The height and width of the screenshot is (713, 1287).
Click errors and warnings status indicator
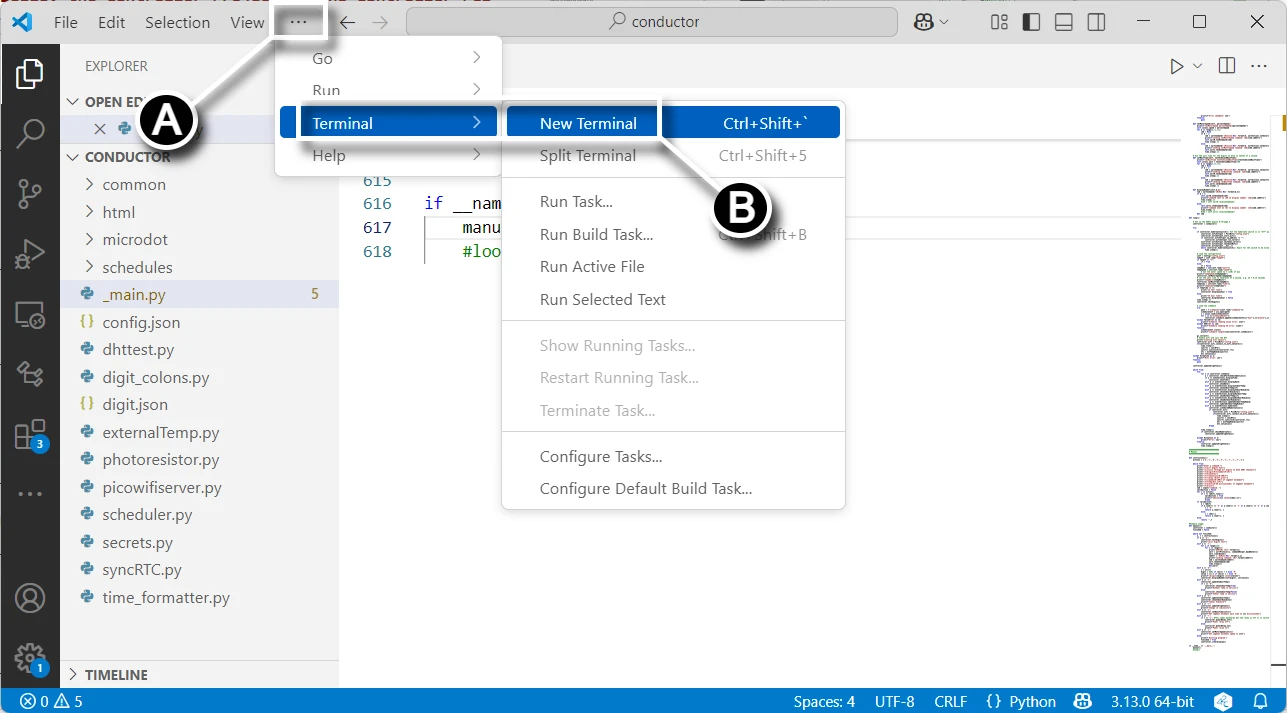tap(51, 701)
